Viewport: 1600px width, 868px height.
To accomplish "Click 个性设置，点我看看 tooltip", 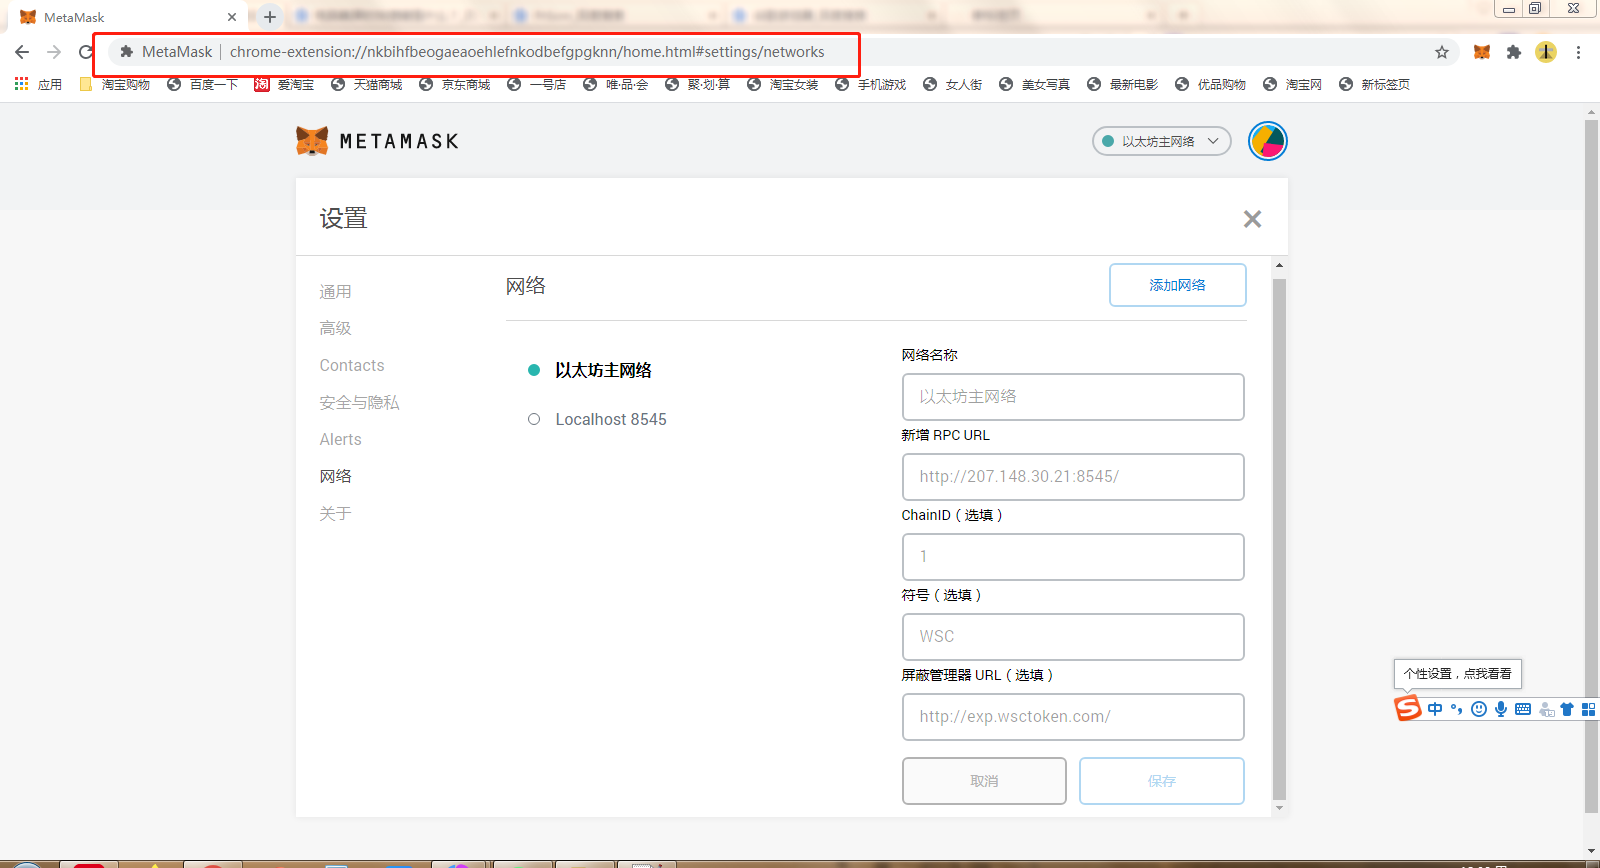I will point(1458,674).
